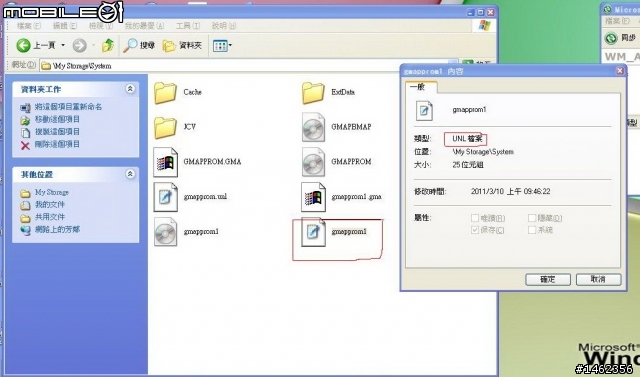640x377 pixels.
Task: Collapse the 其他位置 panel chevron
Action: [130, 174]
